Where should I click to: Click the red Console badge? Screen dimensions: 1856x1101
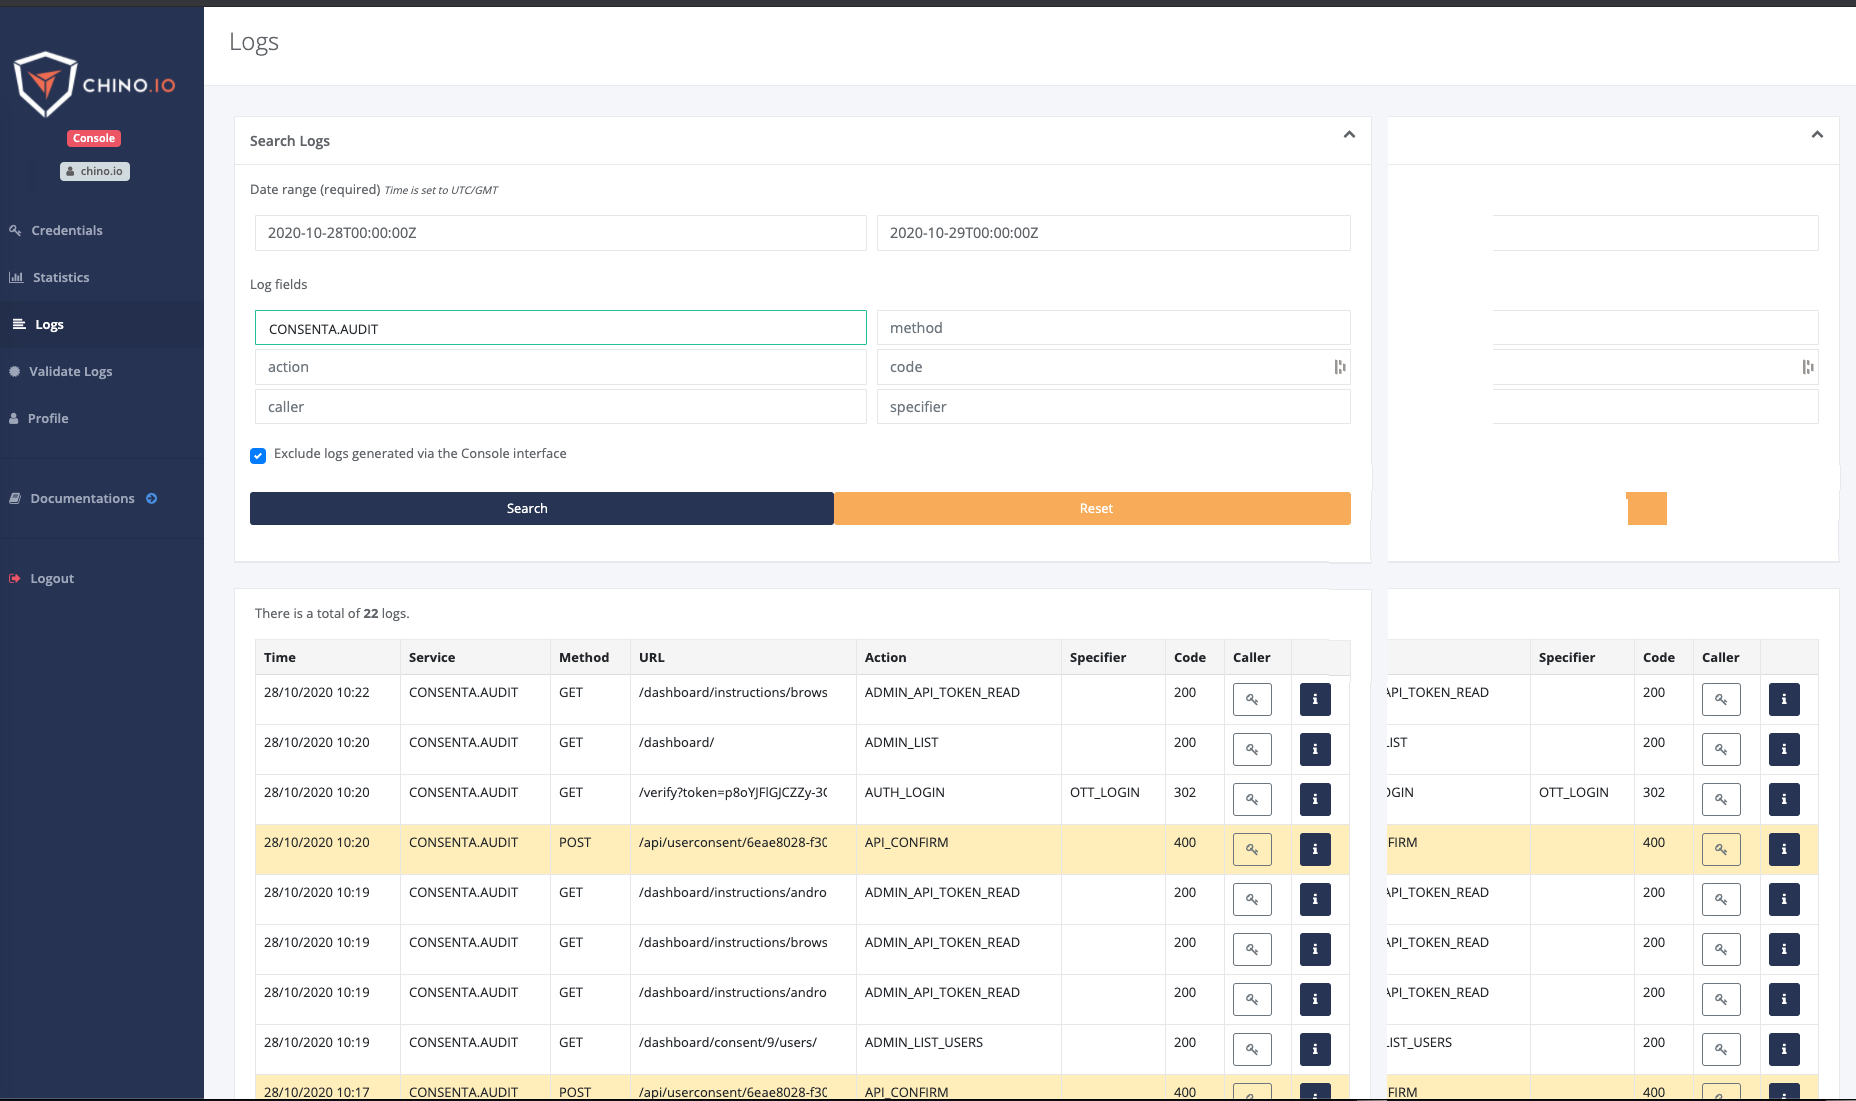[x=94, y=138]
